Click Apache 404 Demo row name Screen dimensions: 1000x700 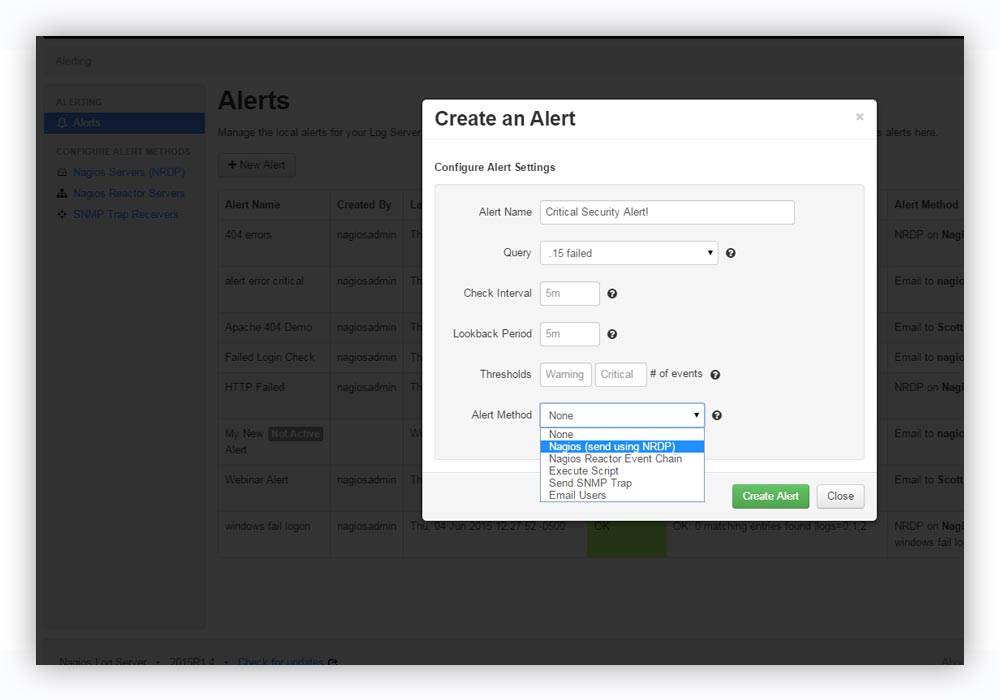coord(268,327)
